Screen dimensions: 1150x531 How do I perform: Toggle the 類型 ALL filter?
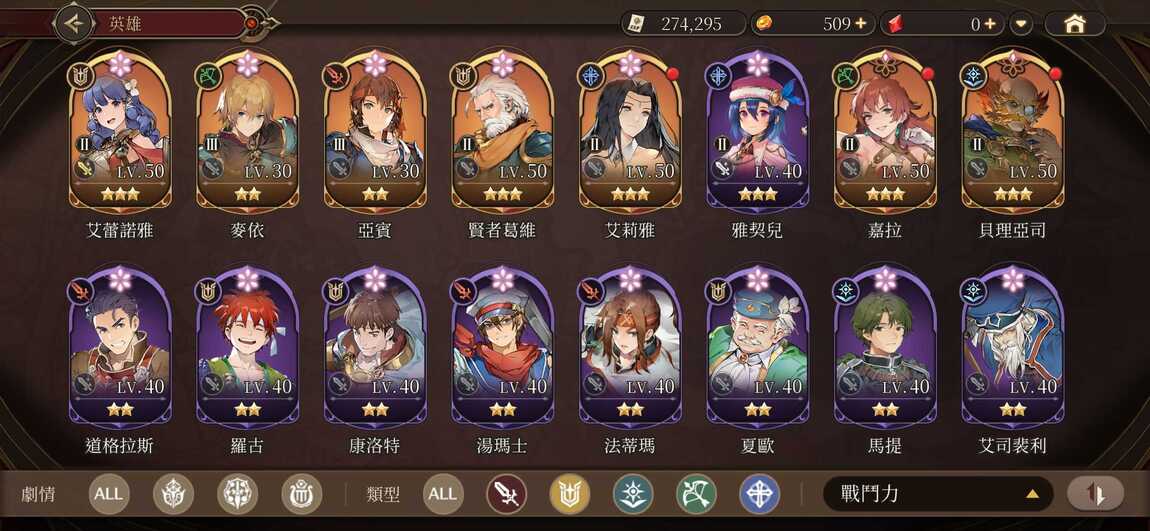[443, 494]
